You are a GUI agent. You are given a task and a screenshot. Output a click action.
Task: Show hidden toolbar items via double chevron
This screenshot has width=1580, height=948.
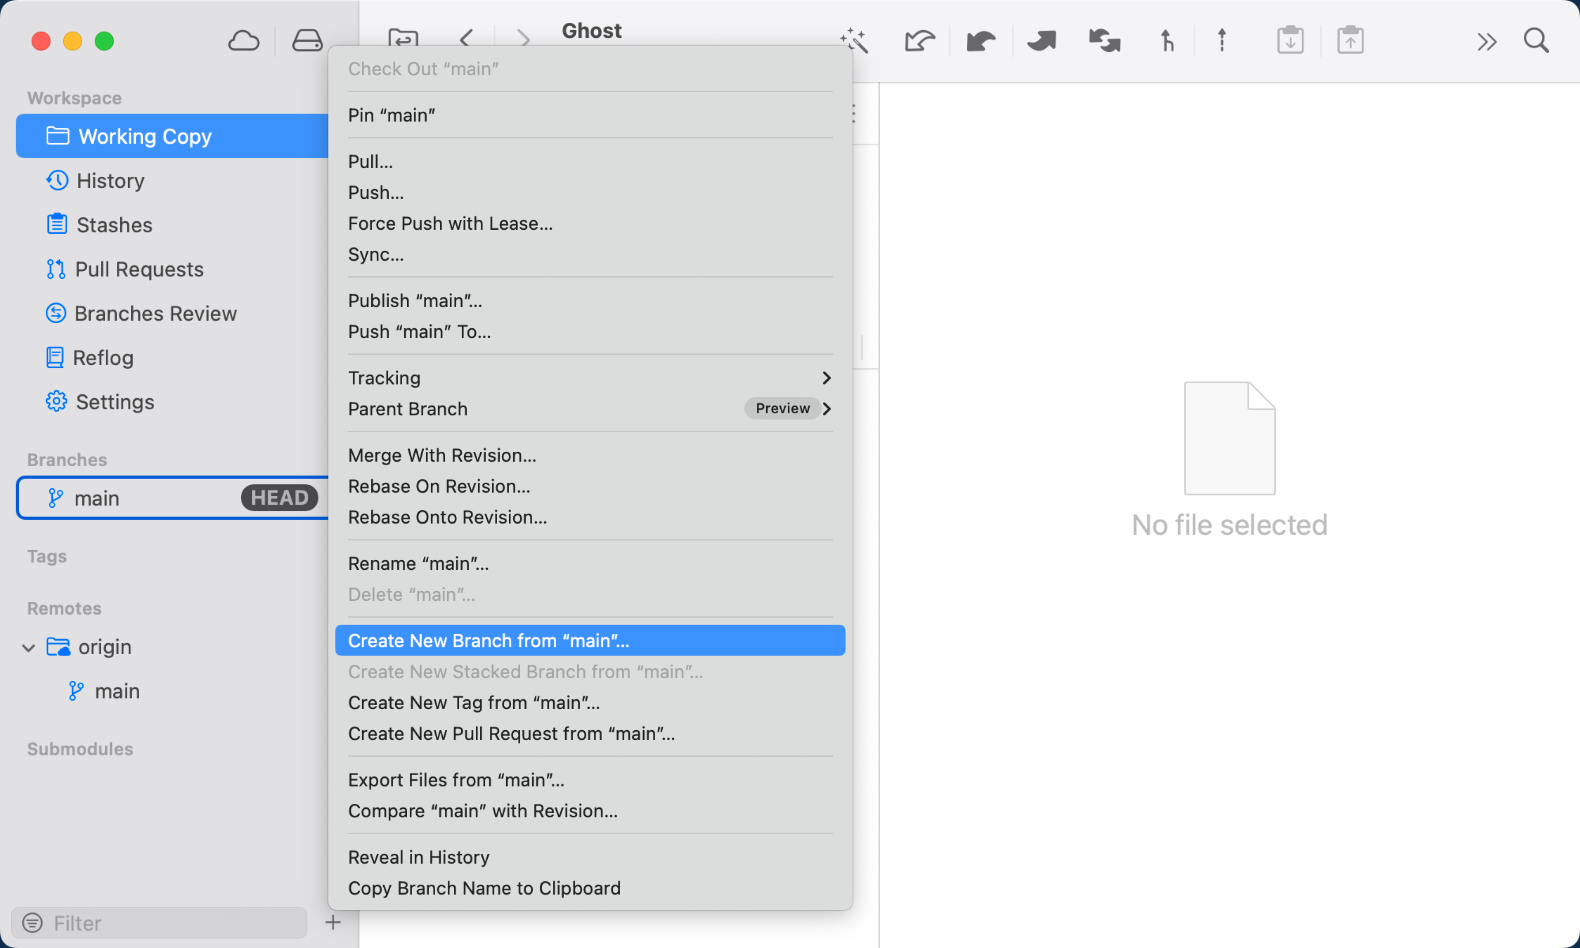coord(1486,42)
